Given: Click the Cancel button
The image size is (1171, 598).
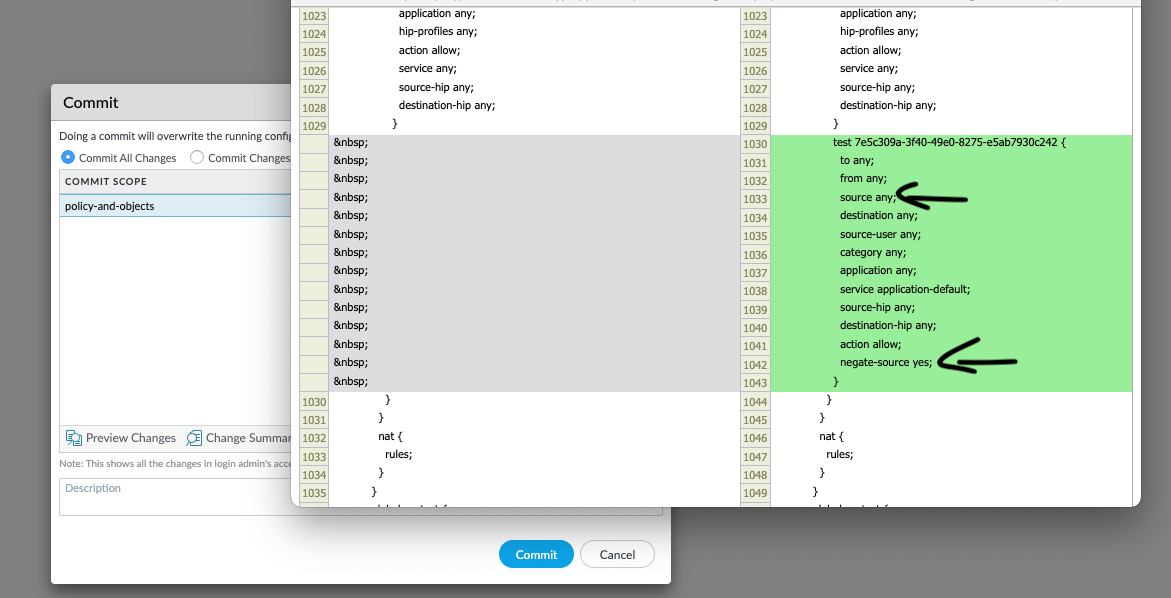Looking at the screenshot, I should (x=617, y=554).
